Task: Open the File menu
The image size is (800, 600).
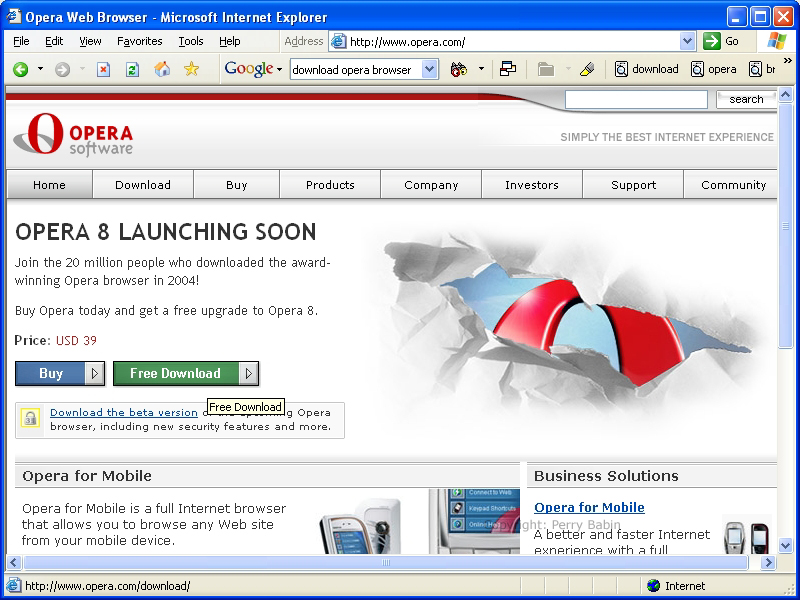Action: pos(21,41)
